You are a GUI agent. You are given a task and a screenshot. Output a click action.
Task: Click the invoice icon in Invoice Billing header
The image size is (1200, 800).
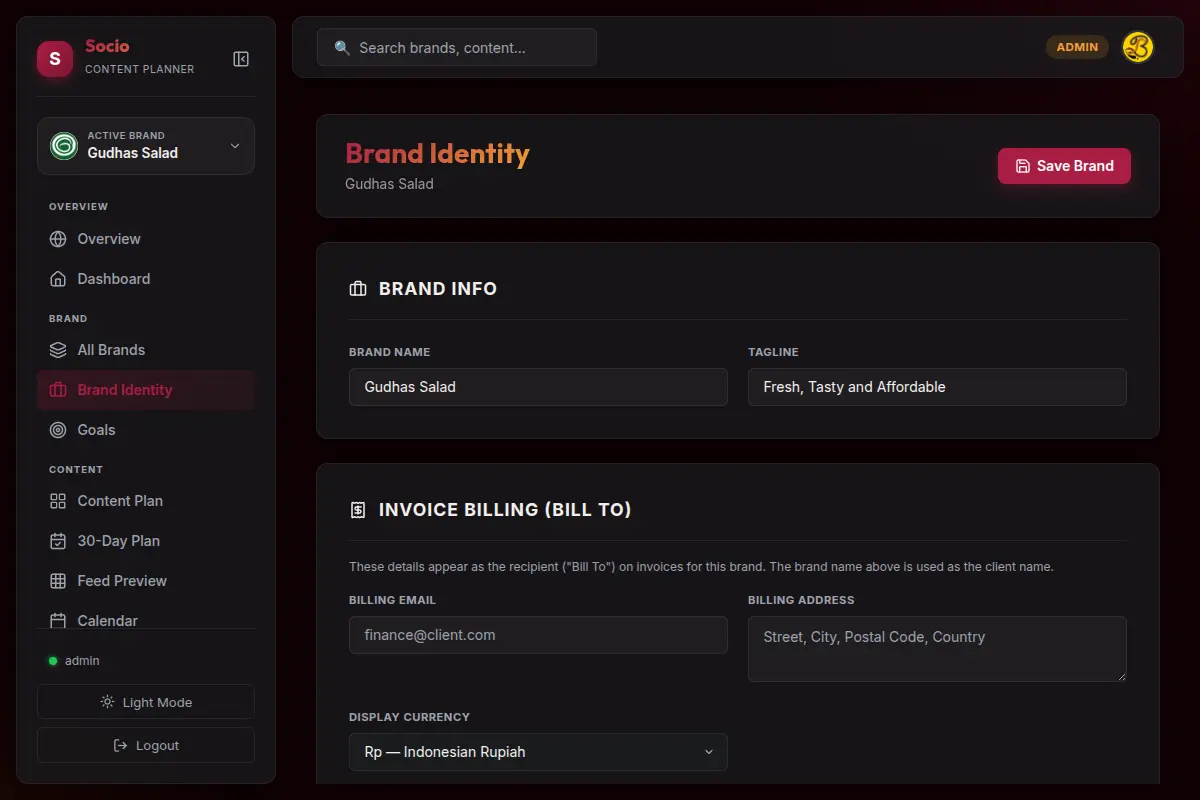point(358,510)
